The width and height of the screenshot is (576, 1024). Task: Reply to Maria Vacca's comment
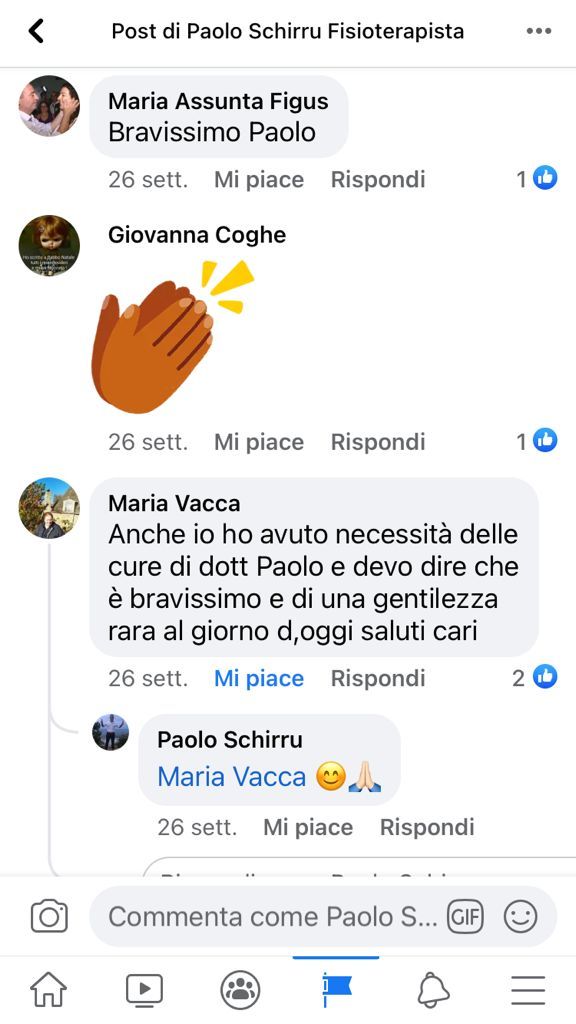[378, 679]
